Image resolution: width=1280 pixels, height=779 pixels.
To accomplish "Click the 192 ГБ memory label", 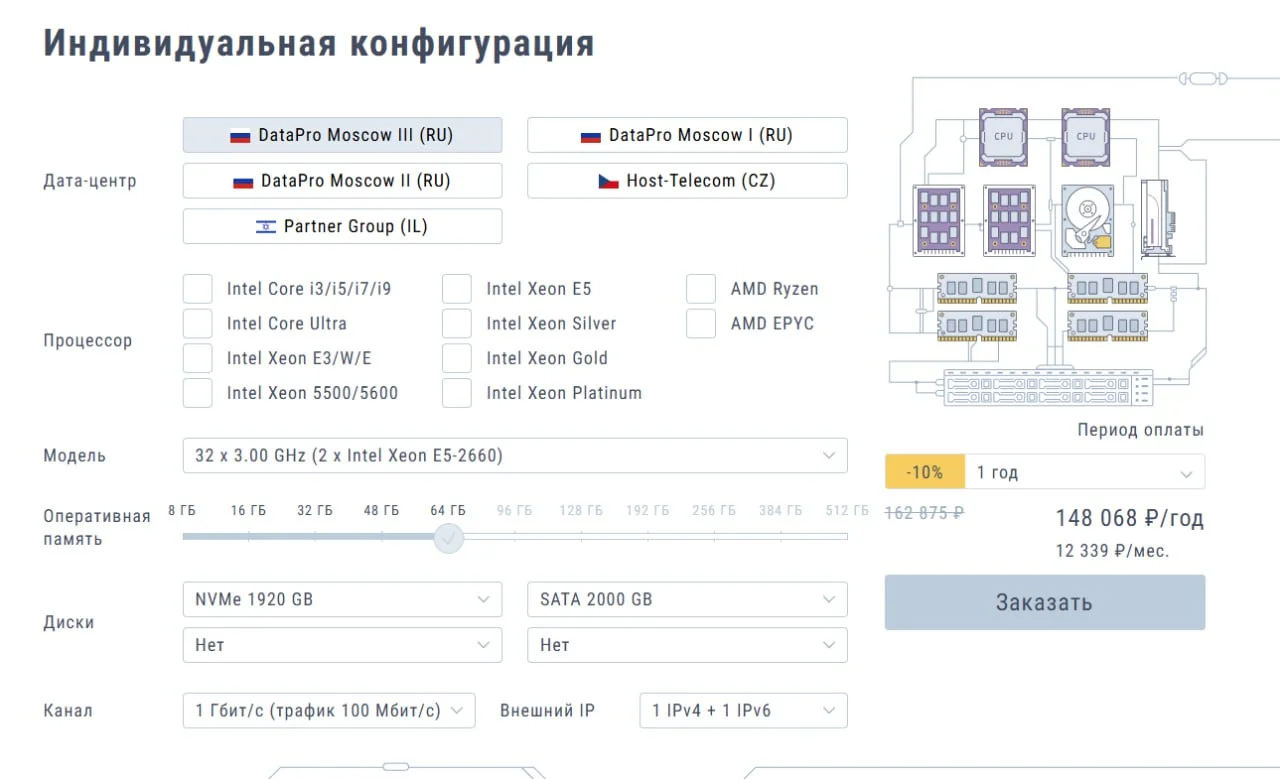I will click(x=648, y=511).
